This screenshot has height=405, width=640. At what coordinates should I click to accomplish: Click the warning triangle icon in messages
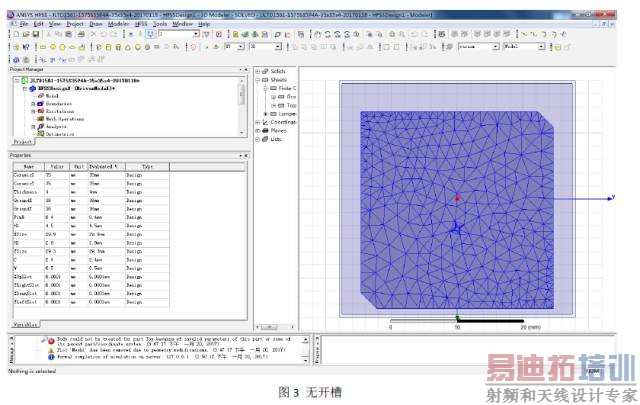click(x=51, y=350)
